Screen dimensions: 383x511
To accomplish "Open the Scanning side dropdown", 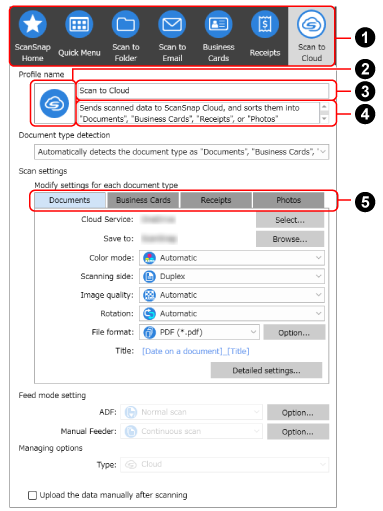I will click(x=232, y=276).
